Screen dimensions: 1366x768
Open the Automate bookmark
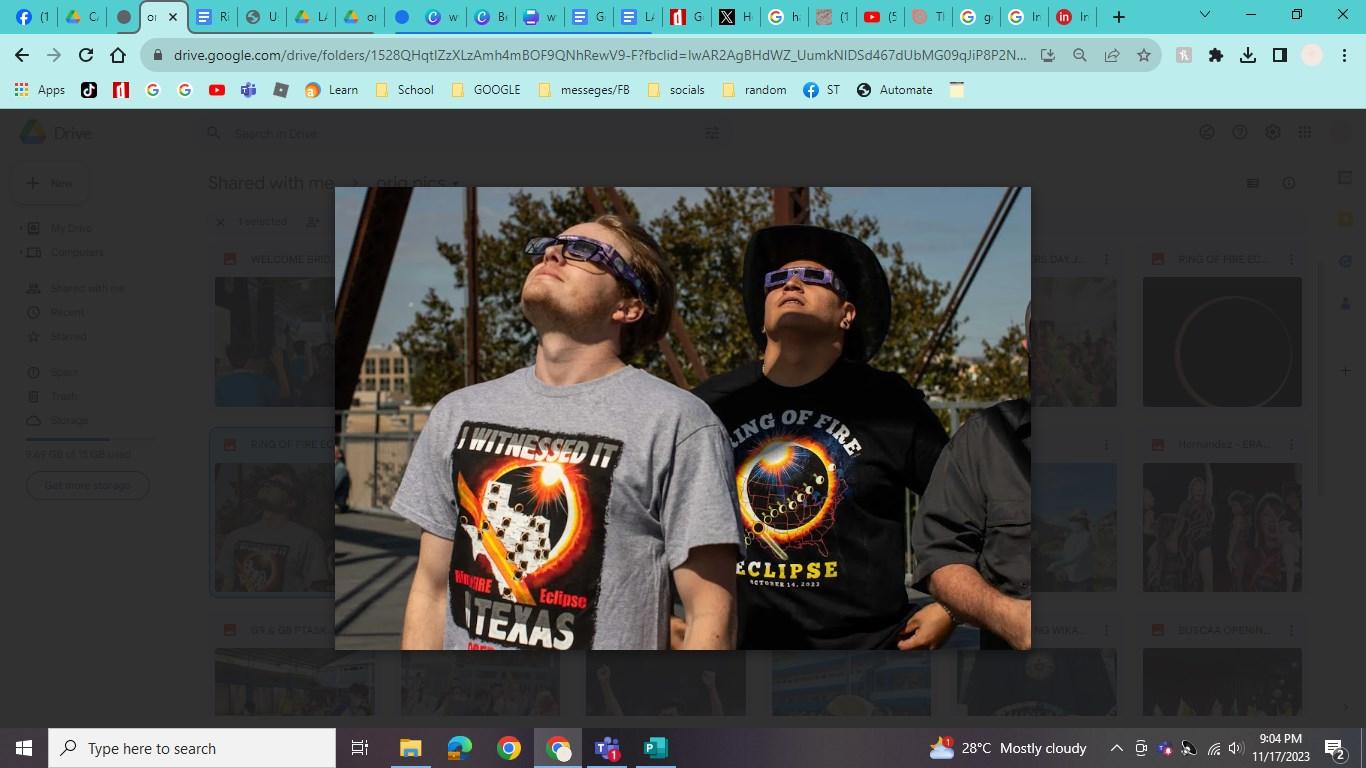(895, 90)
